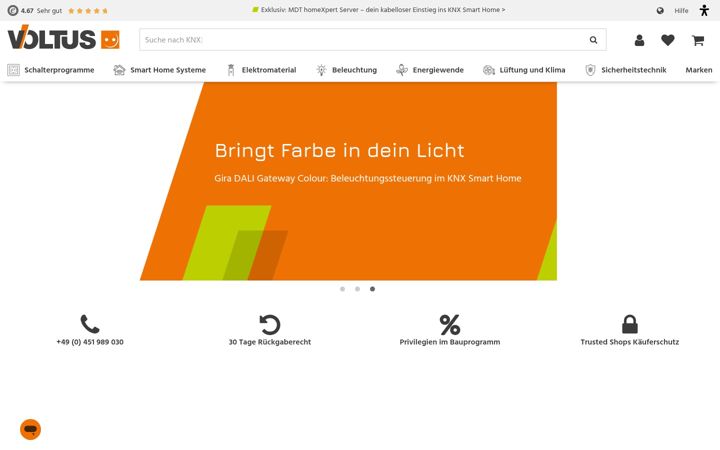This screenshot has height=450, width=720.
Task: Click the five-star rating stars
Action: (88, 11)
